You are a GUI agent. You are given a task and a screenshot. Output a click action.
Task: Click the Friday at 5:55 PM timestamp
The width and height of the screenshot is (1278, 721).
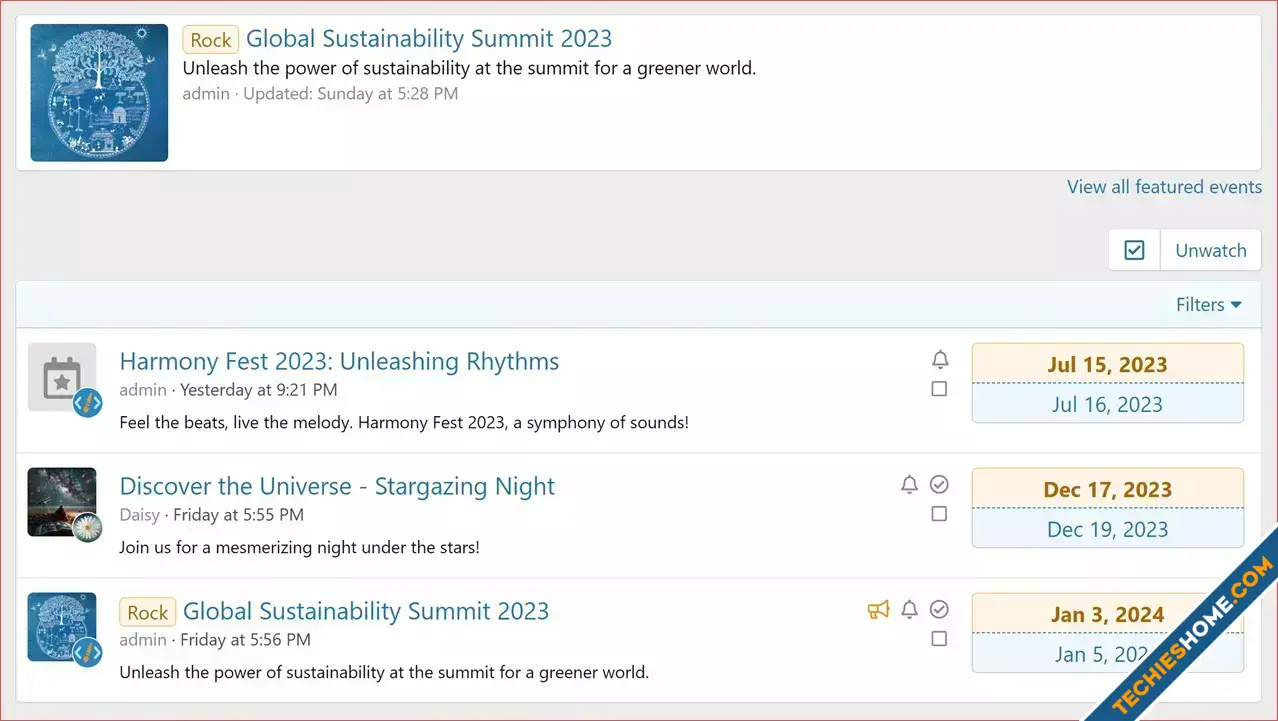[239, 515]
